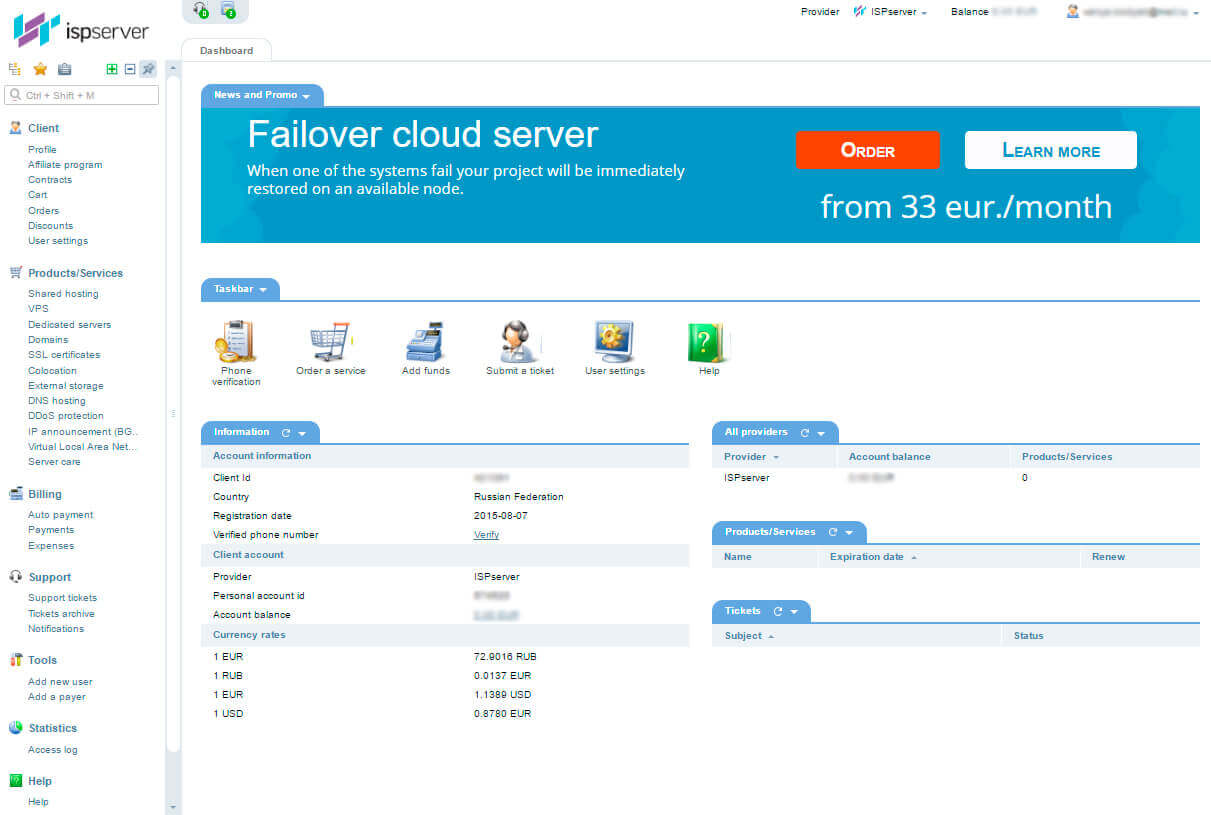This screenshot has height=815, width=1211.
Task: Refresh the Information panel
Action: click(x=285, y=433)
